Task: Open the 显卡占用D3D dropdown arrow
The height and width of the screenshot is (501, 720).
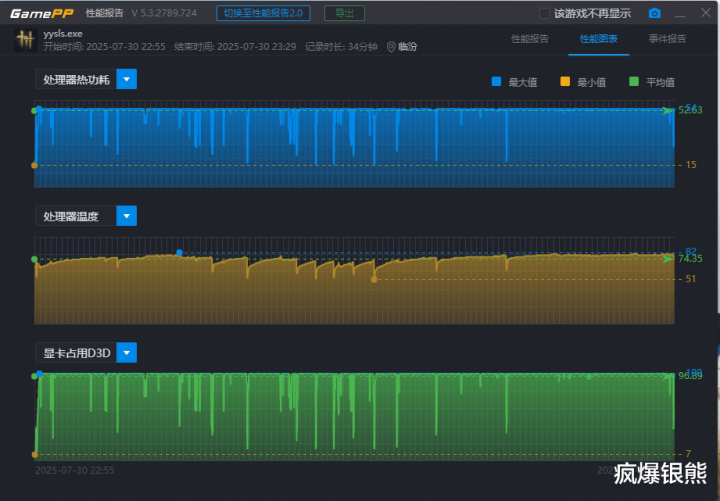Action: coord(127,353)
